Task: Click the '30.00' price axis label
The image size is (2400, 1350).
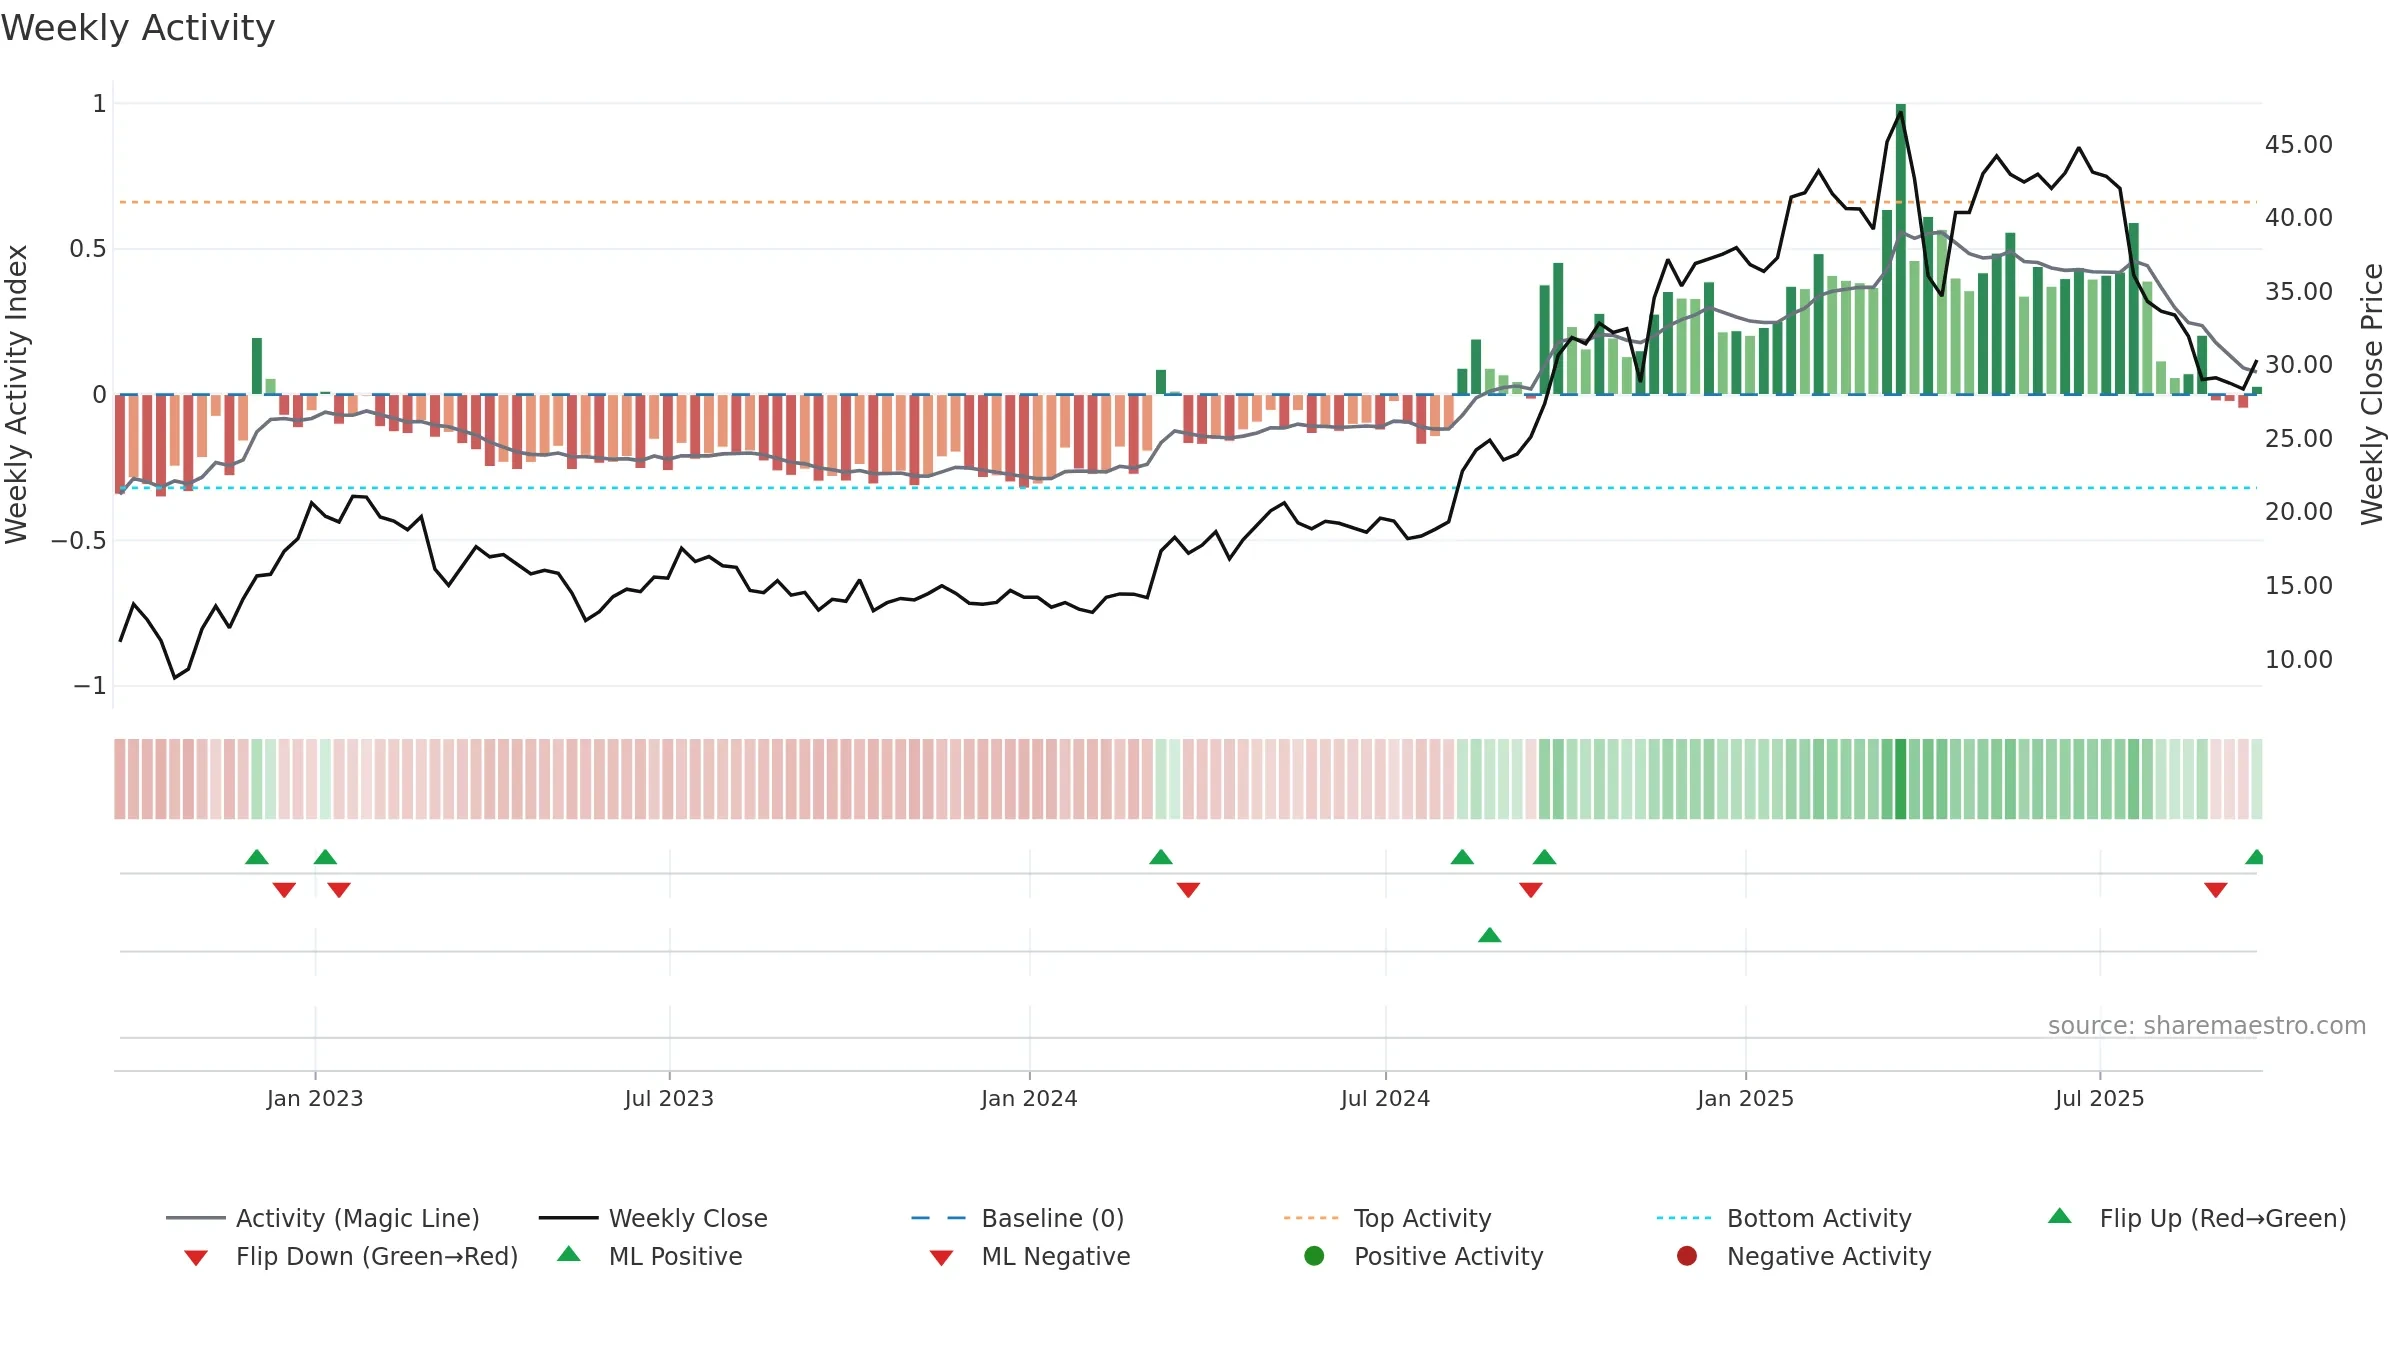Action: click(x=2299, y=364)
